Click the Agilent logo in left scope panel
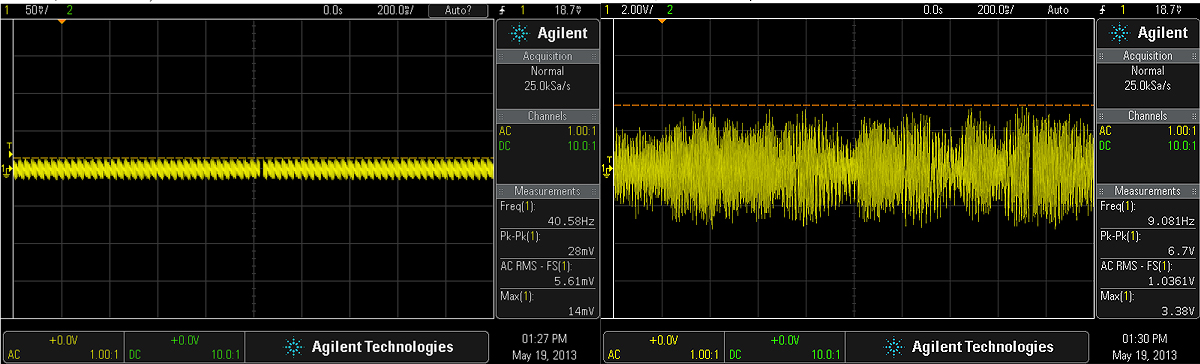This screenshot has height=364, width=1200. [x=548, y=33]
